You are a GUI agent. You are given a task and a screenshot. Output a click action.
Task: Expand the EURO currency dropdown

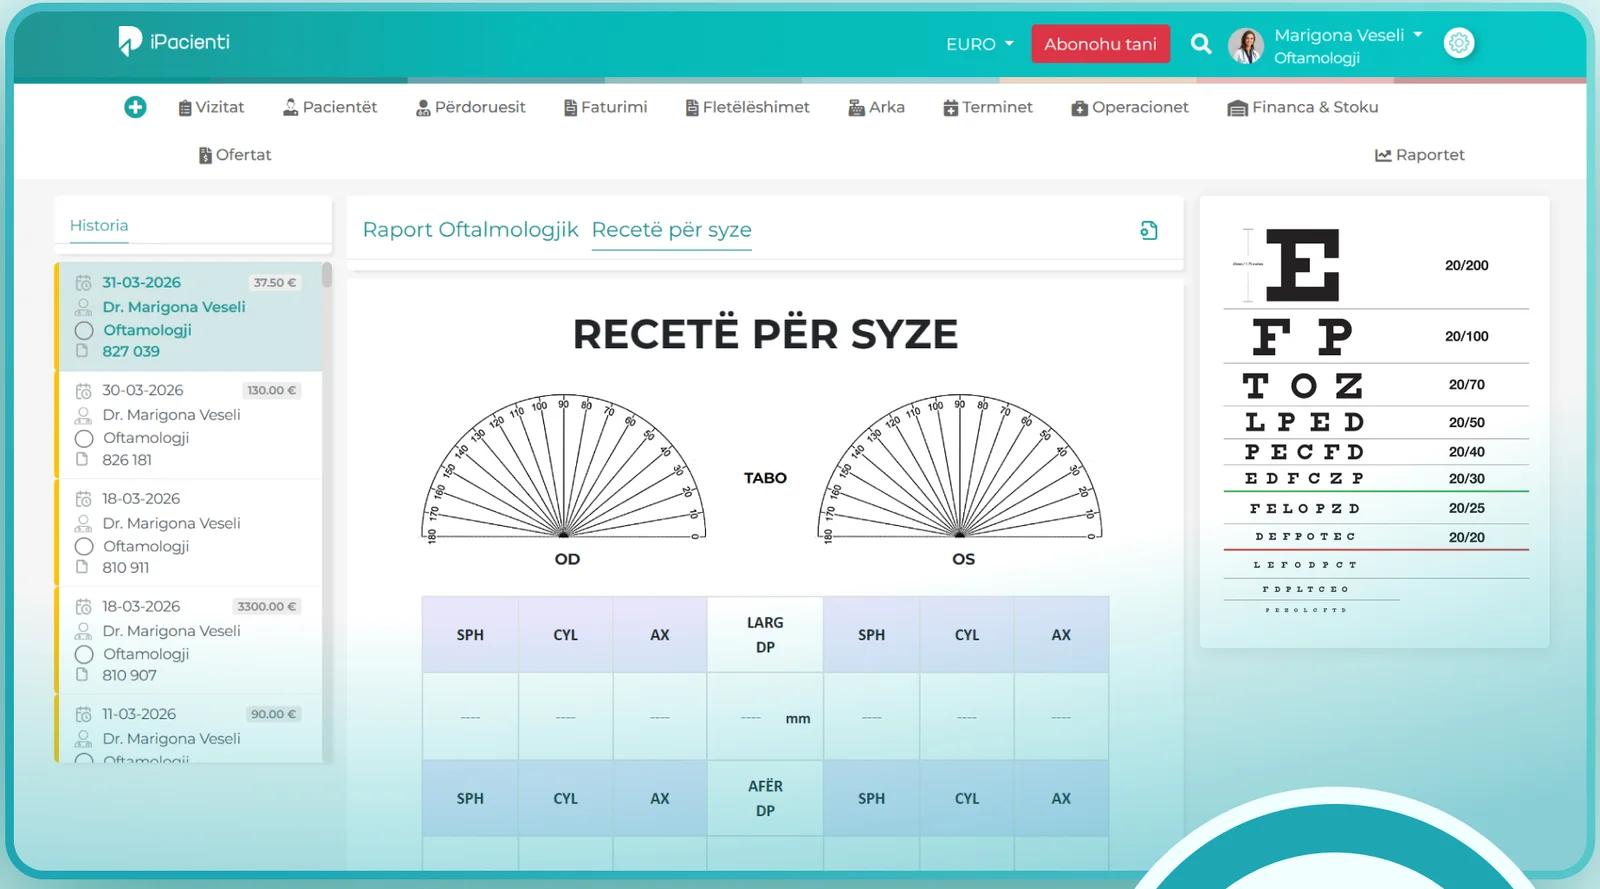[980, 44]
